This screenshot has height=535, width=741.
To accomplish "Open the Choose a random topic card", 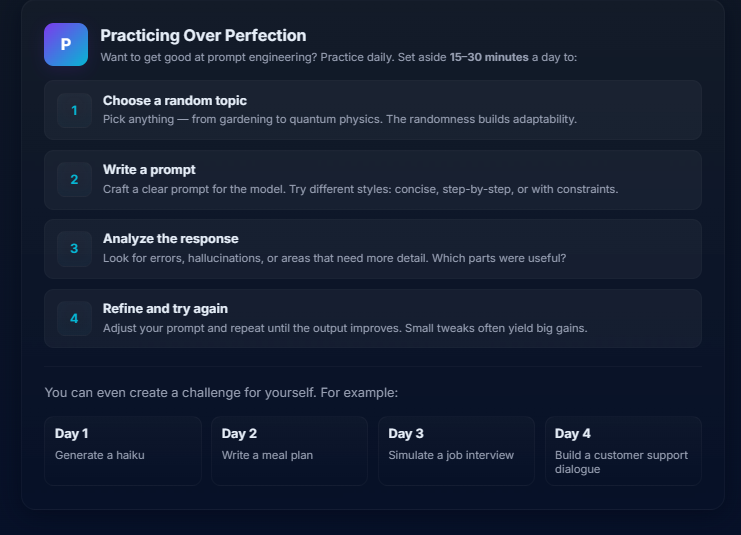I will pos(372,110).
